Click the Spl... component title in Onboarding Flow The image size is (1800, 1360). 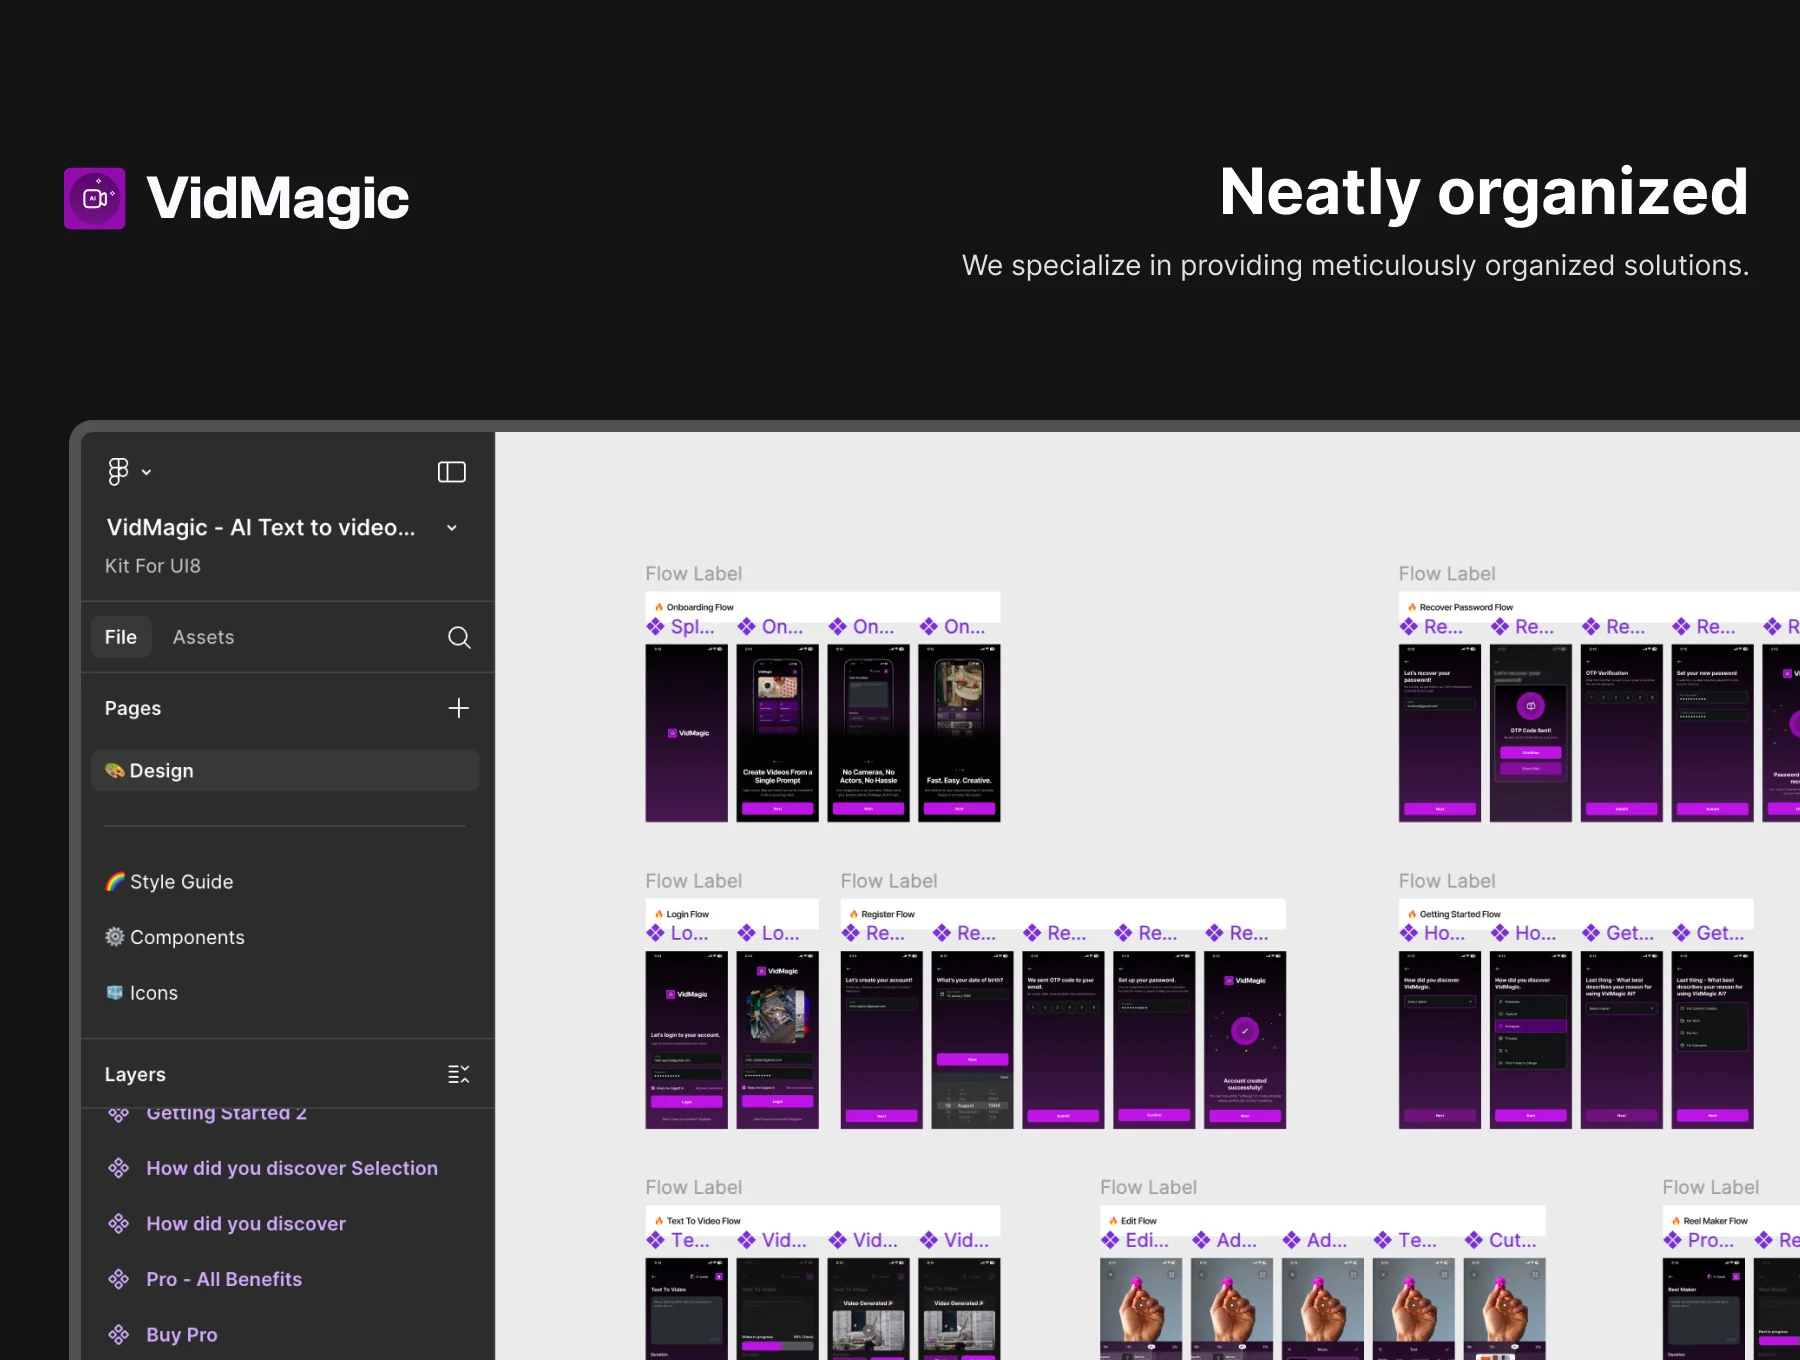pos(692,627)
